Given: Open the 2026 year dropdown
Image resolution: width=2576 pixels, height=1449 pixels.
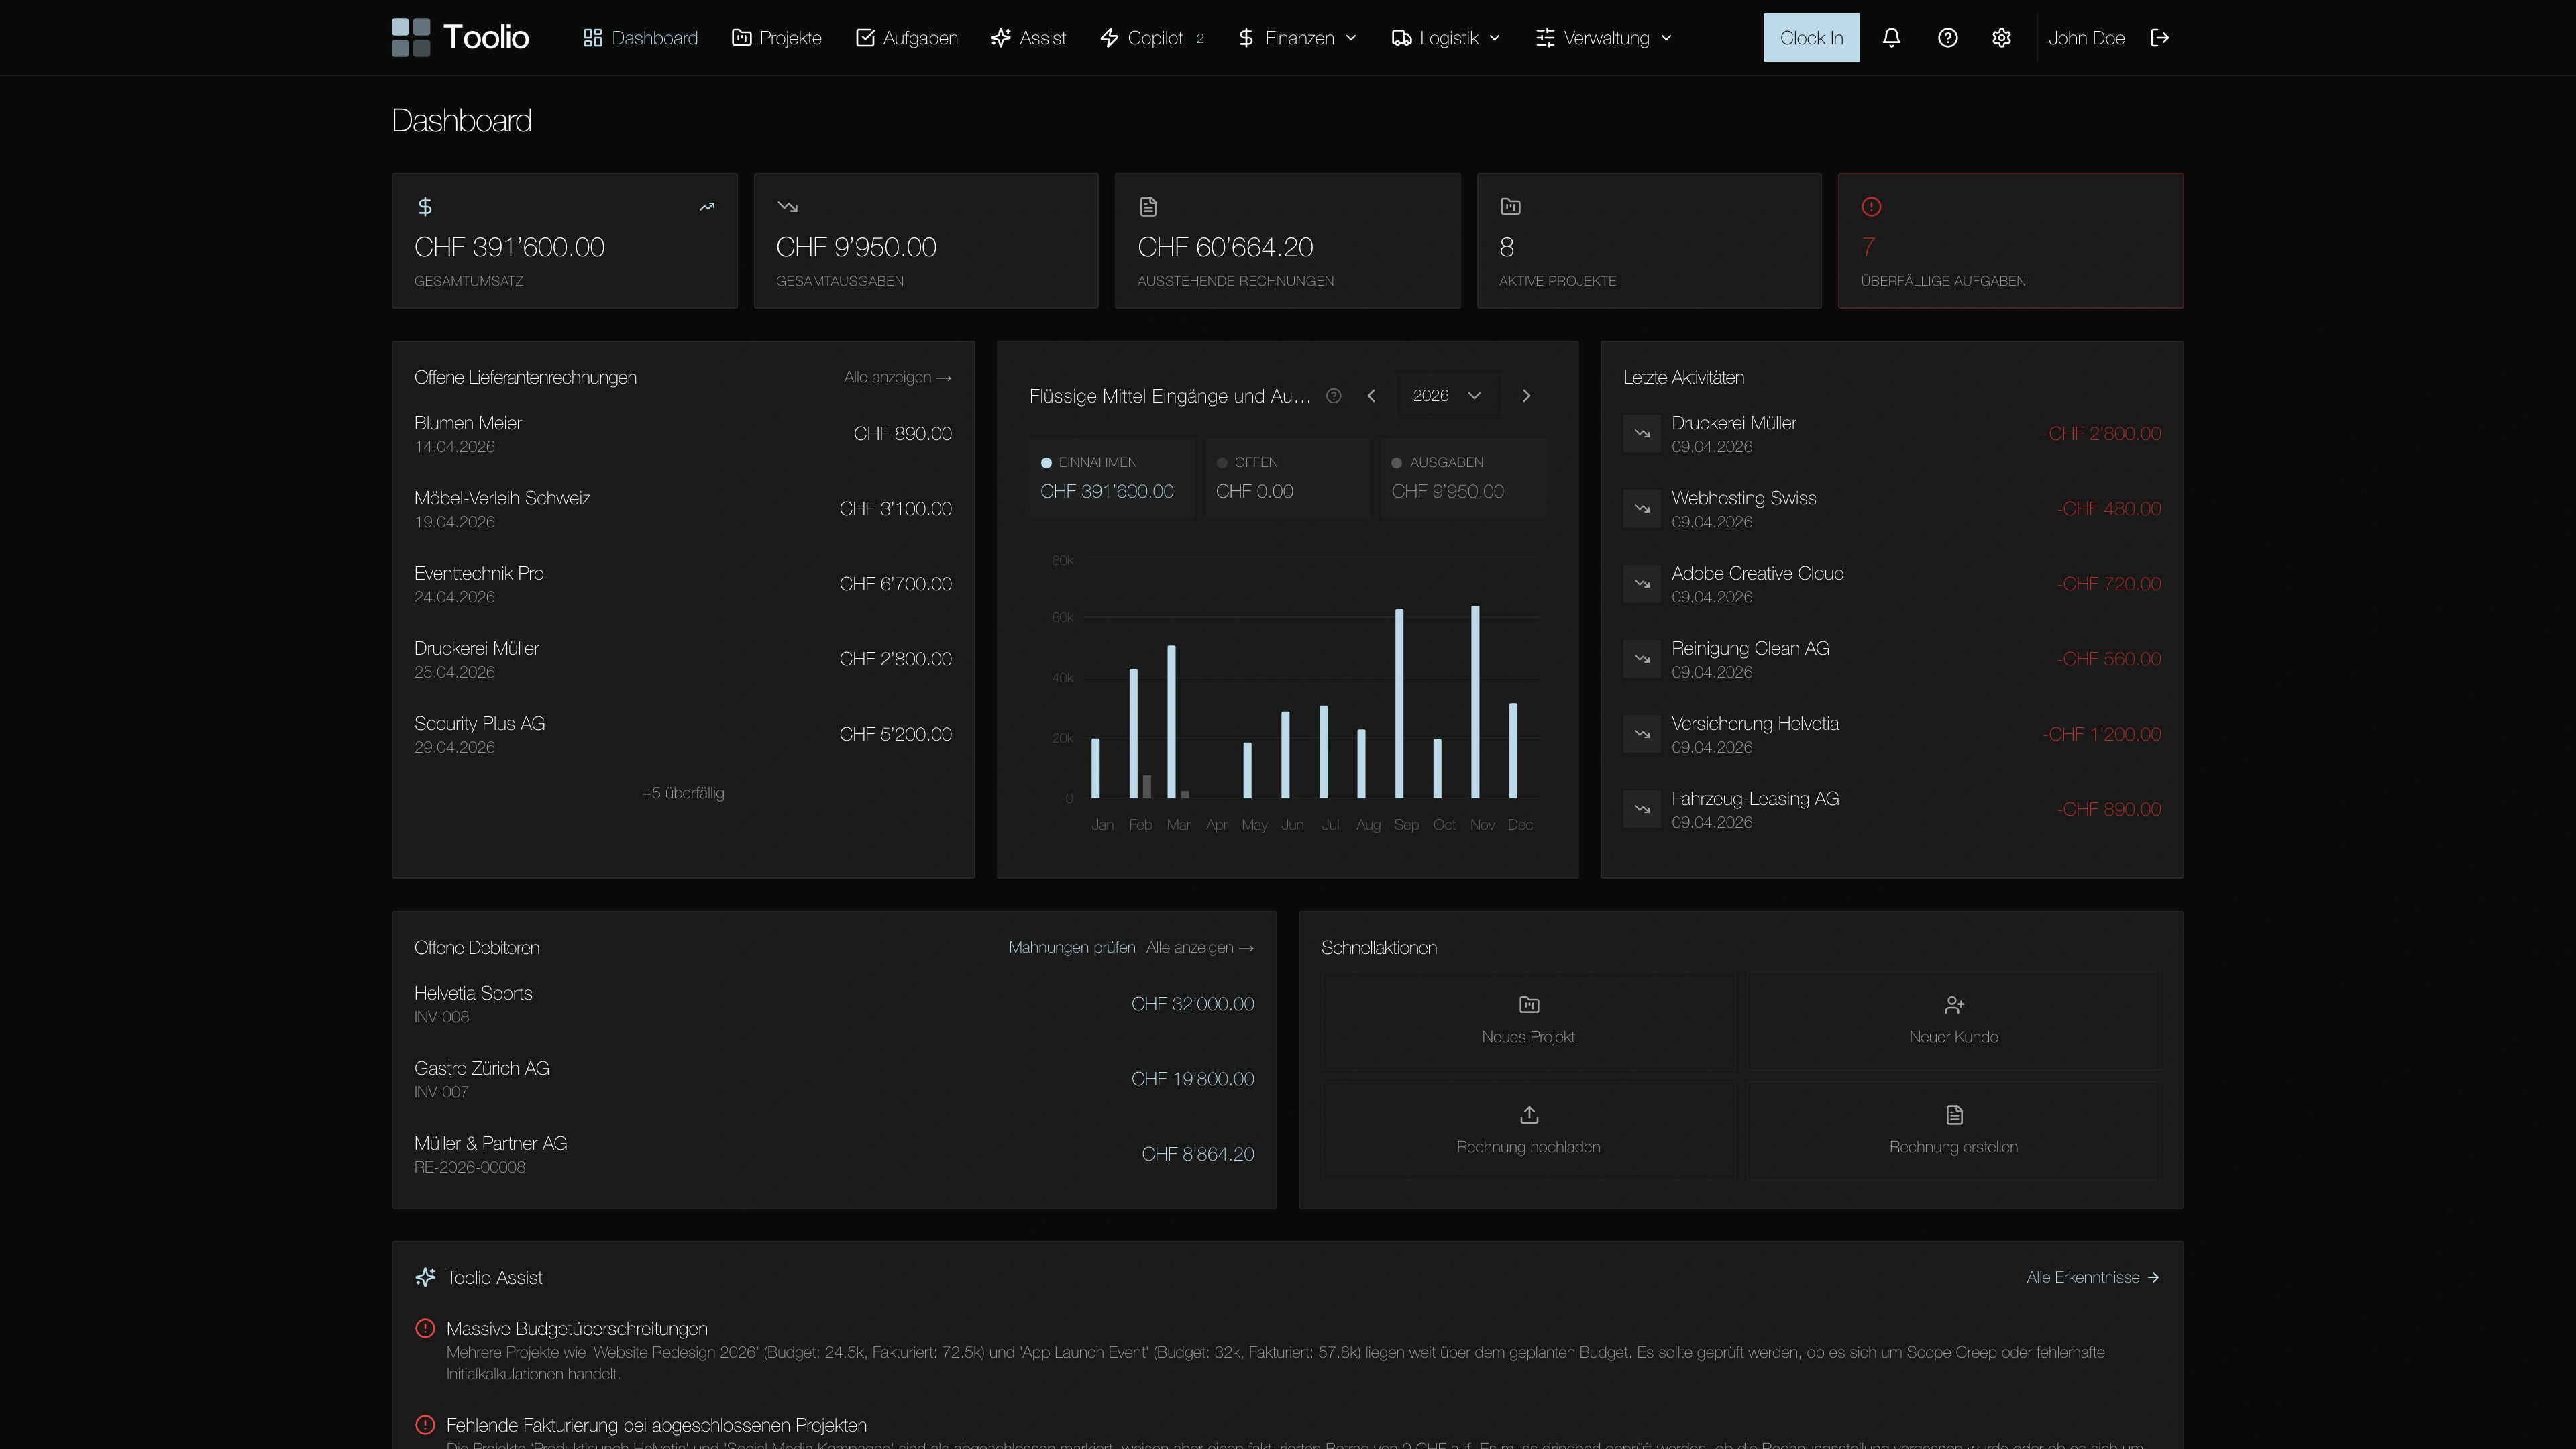Looking at the screenshot, I should click(x=1446, y=395).
